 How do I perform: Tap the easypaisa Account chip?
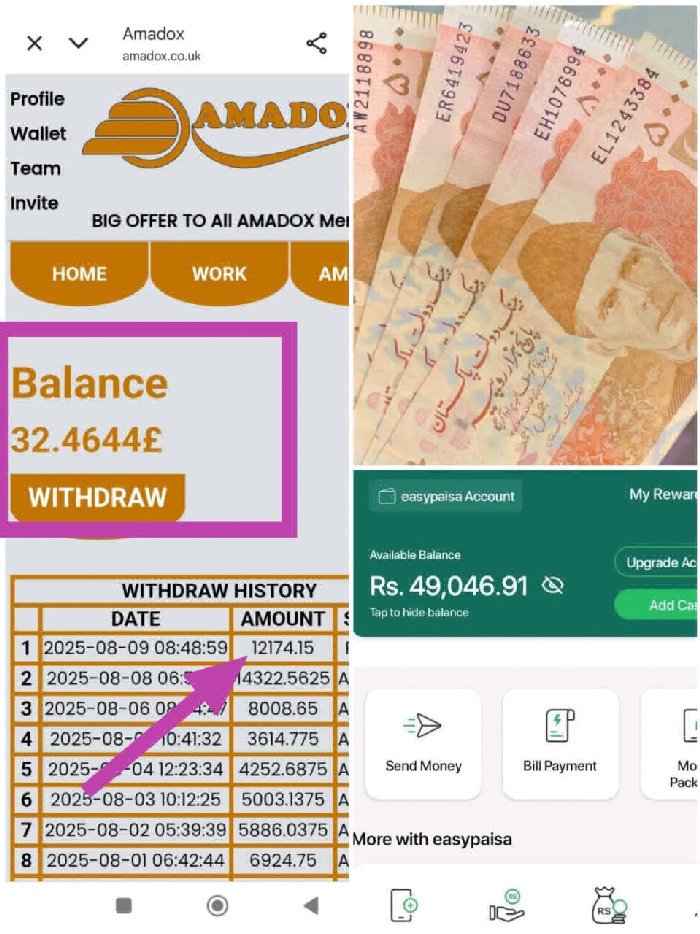click(x=446, y=496)
